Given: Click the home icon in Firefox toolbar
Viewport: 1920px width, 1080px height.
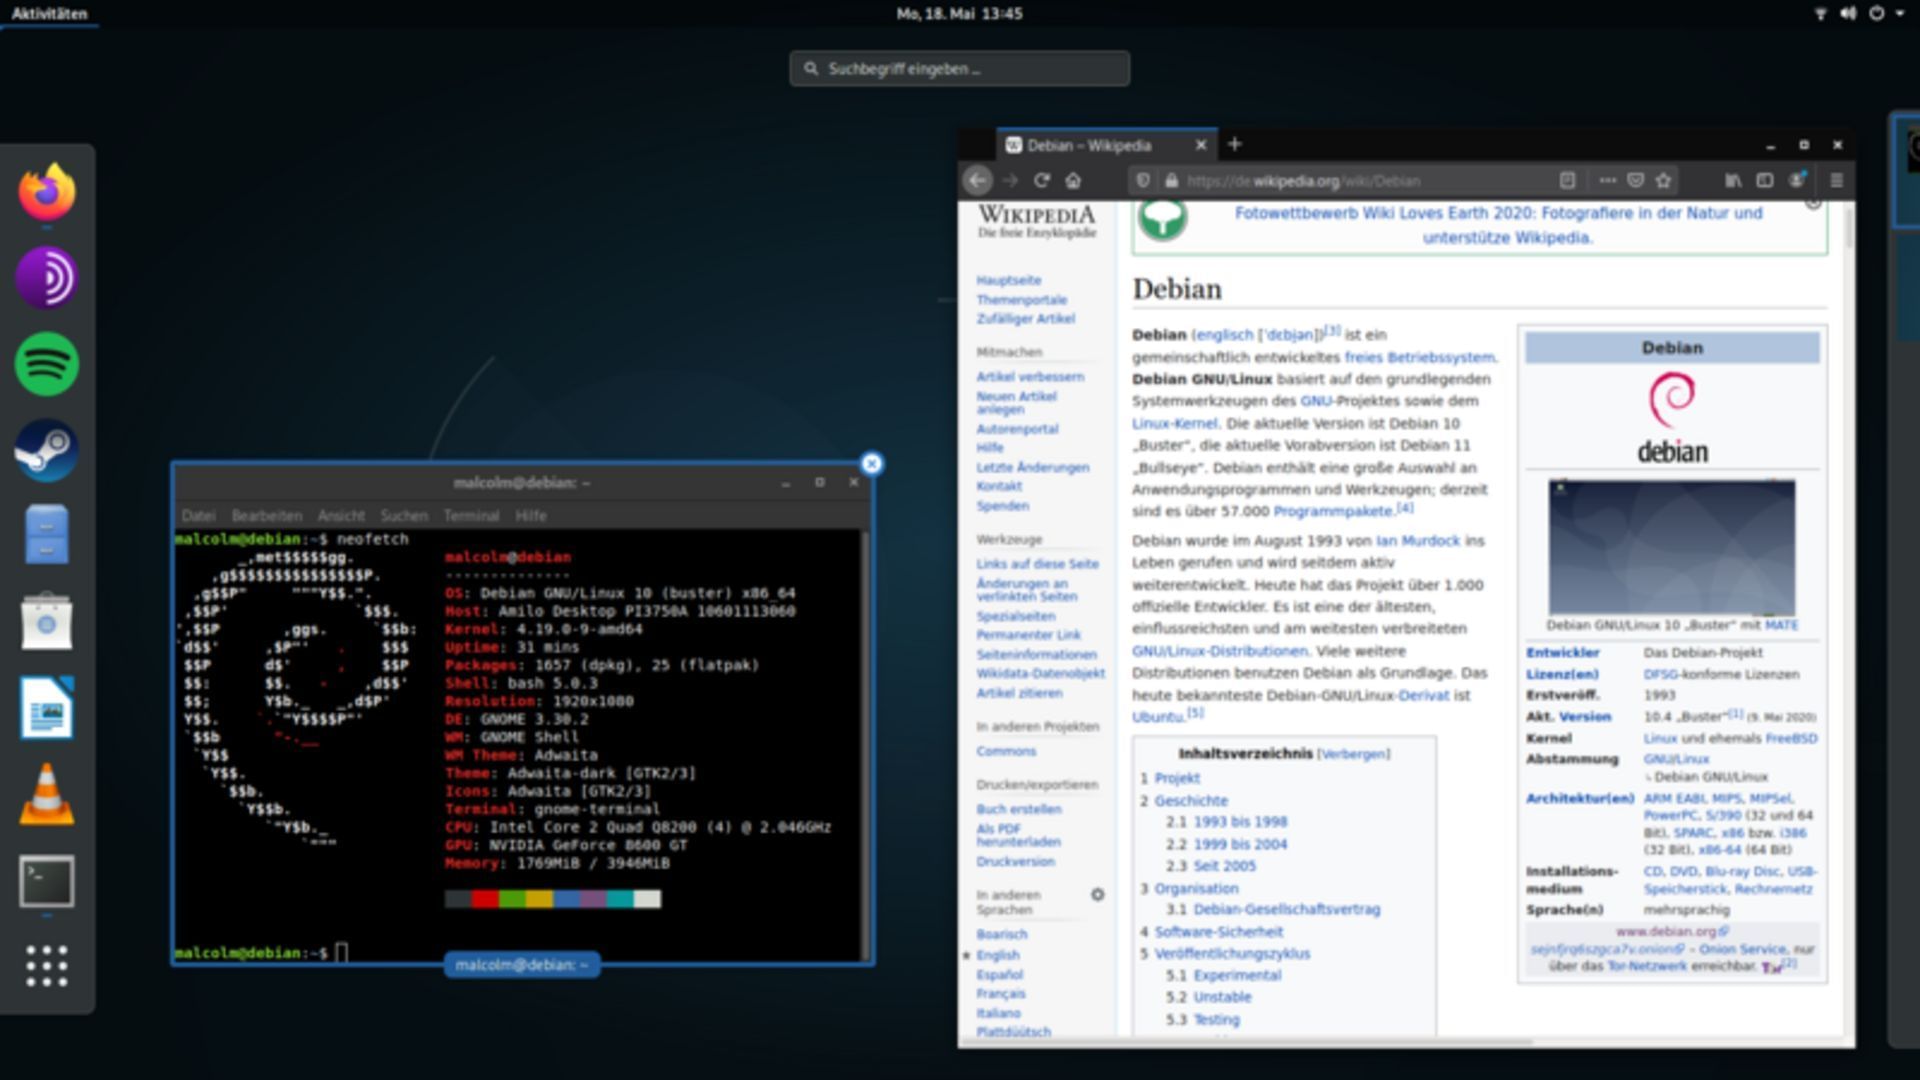Looking at the screenshot, I should coord(1073,181).
